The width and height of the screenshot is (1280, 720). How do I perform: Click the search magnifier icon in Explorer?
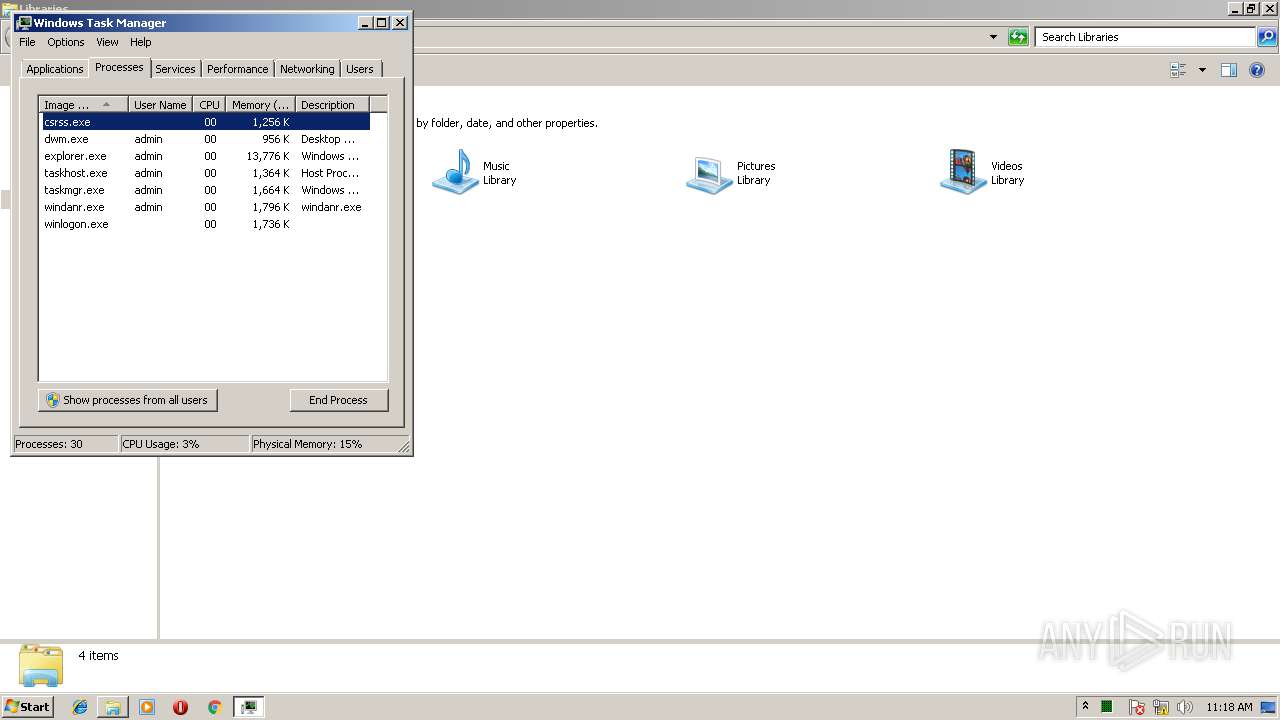click(1267, 37)
